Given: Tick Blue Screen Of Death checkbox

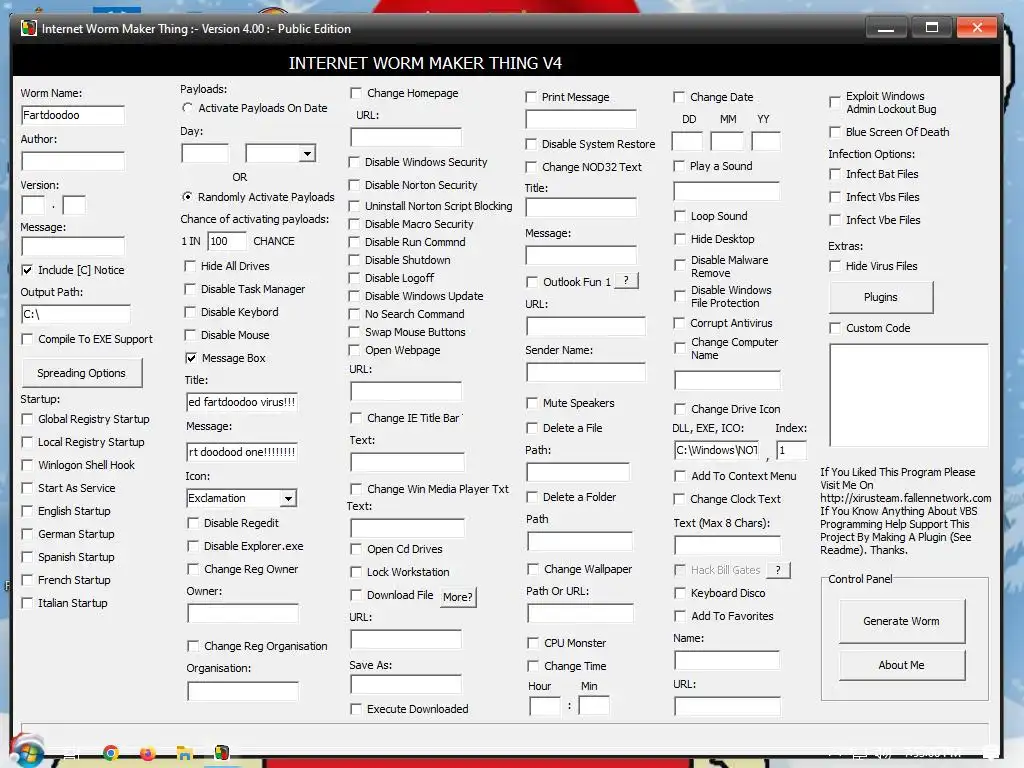Looking at the screenshot, I should [x=835, y=132].
